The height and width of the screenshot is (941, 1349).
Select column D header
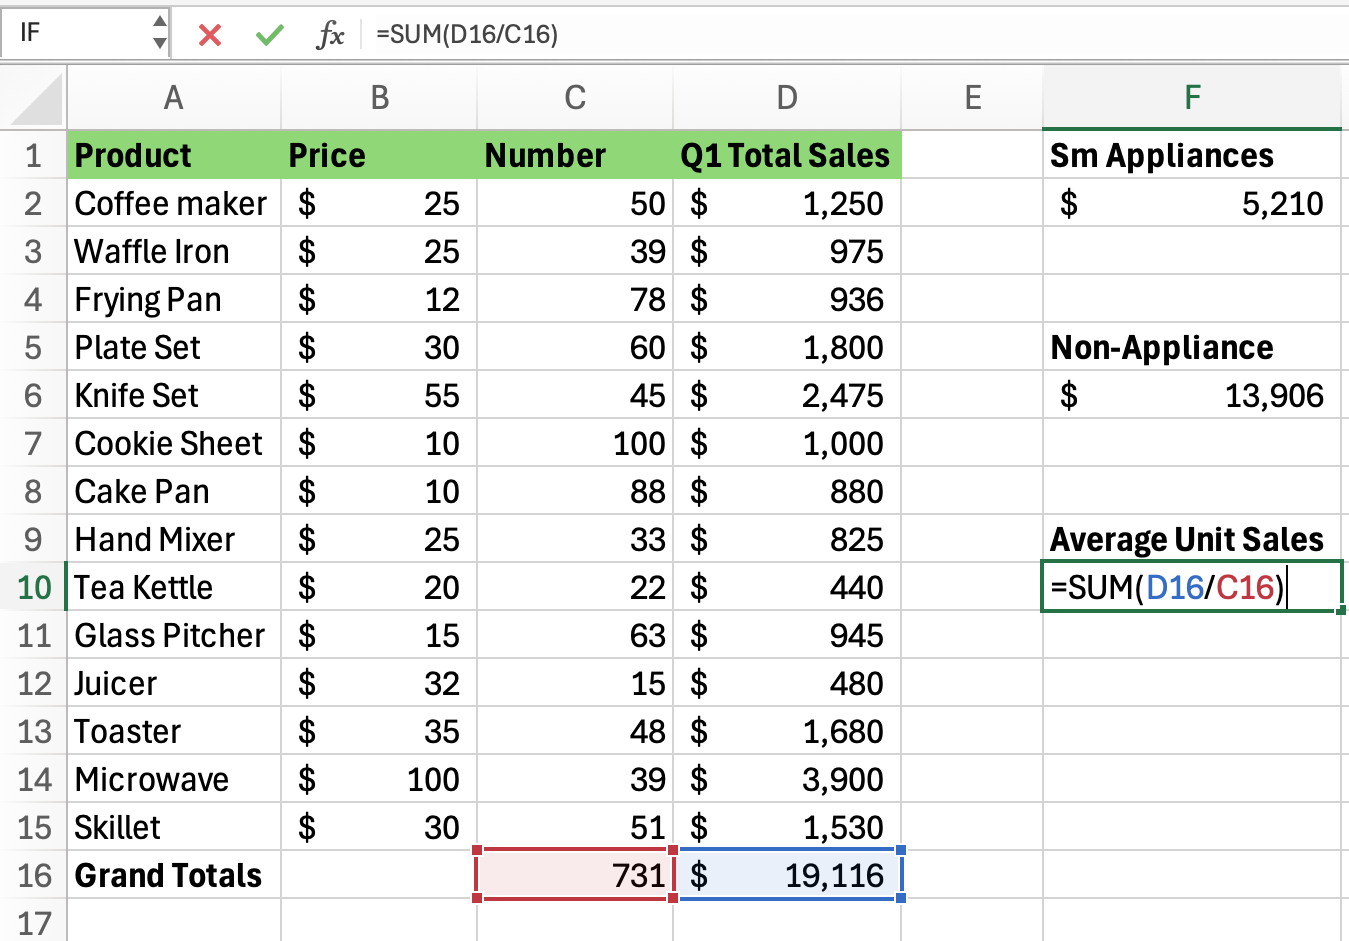tap(787, 97)
